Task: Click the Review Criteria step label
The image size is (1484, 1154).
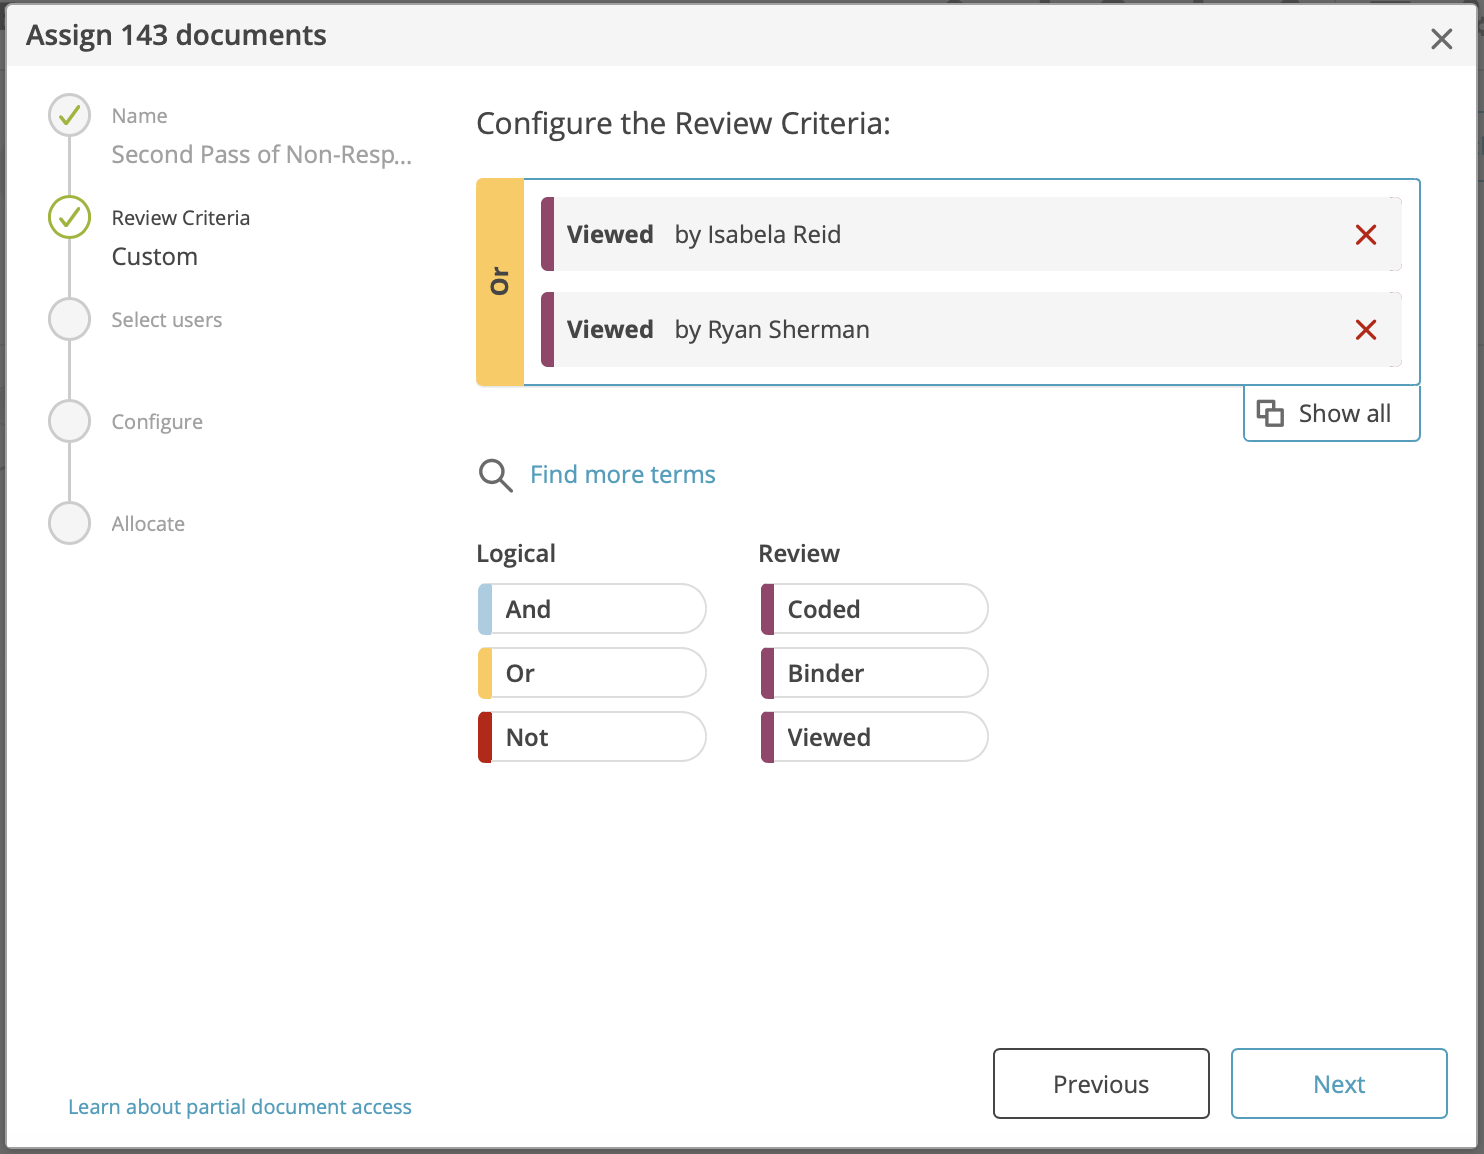Action: 181,218
